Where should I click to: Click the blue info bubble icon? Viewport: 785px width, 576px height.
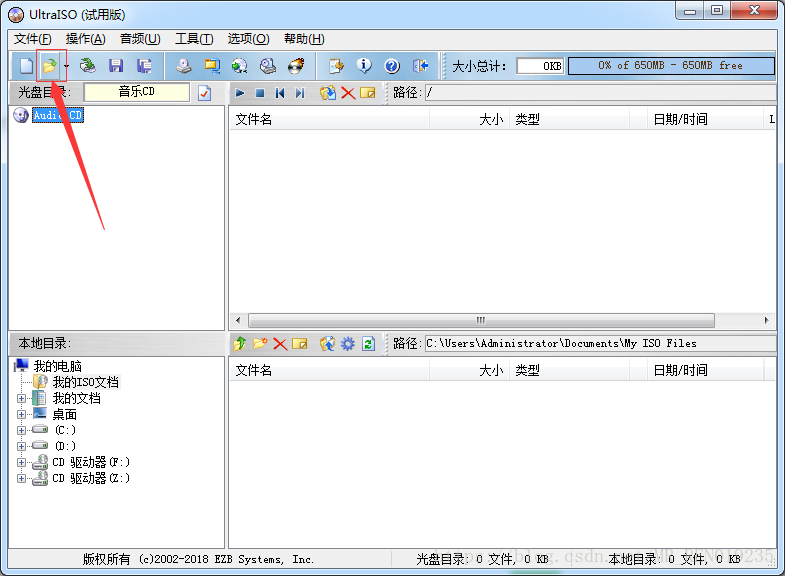coord(364,66)
